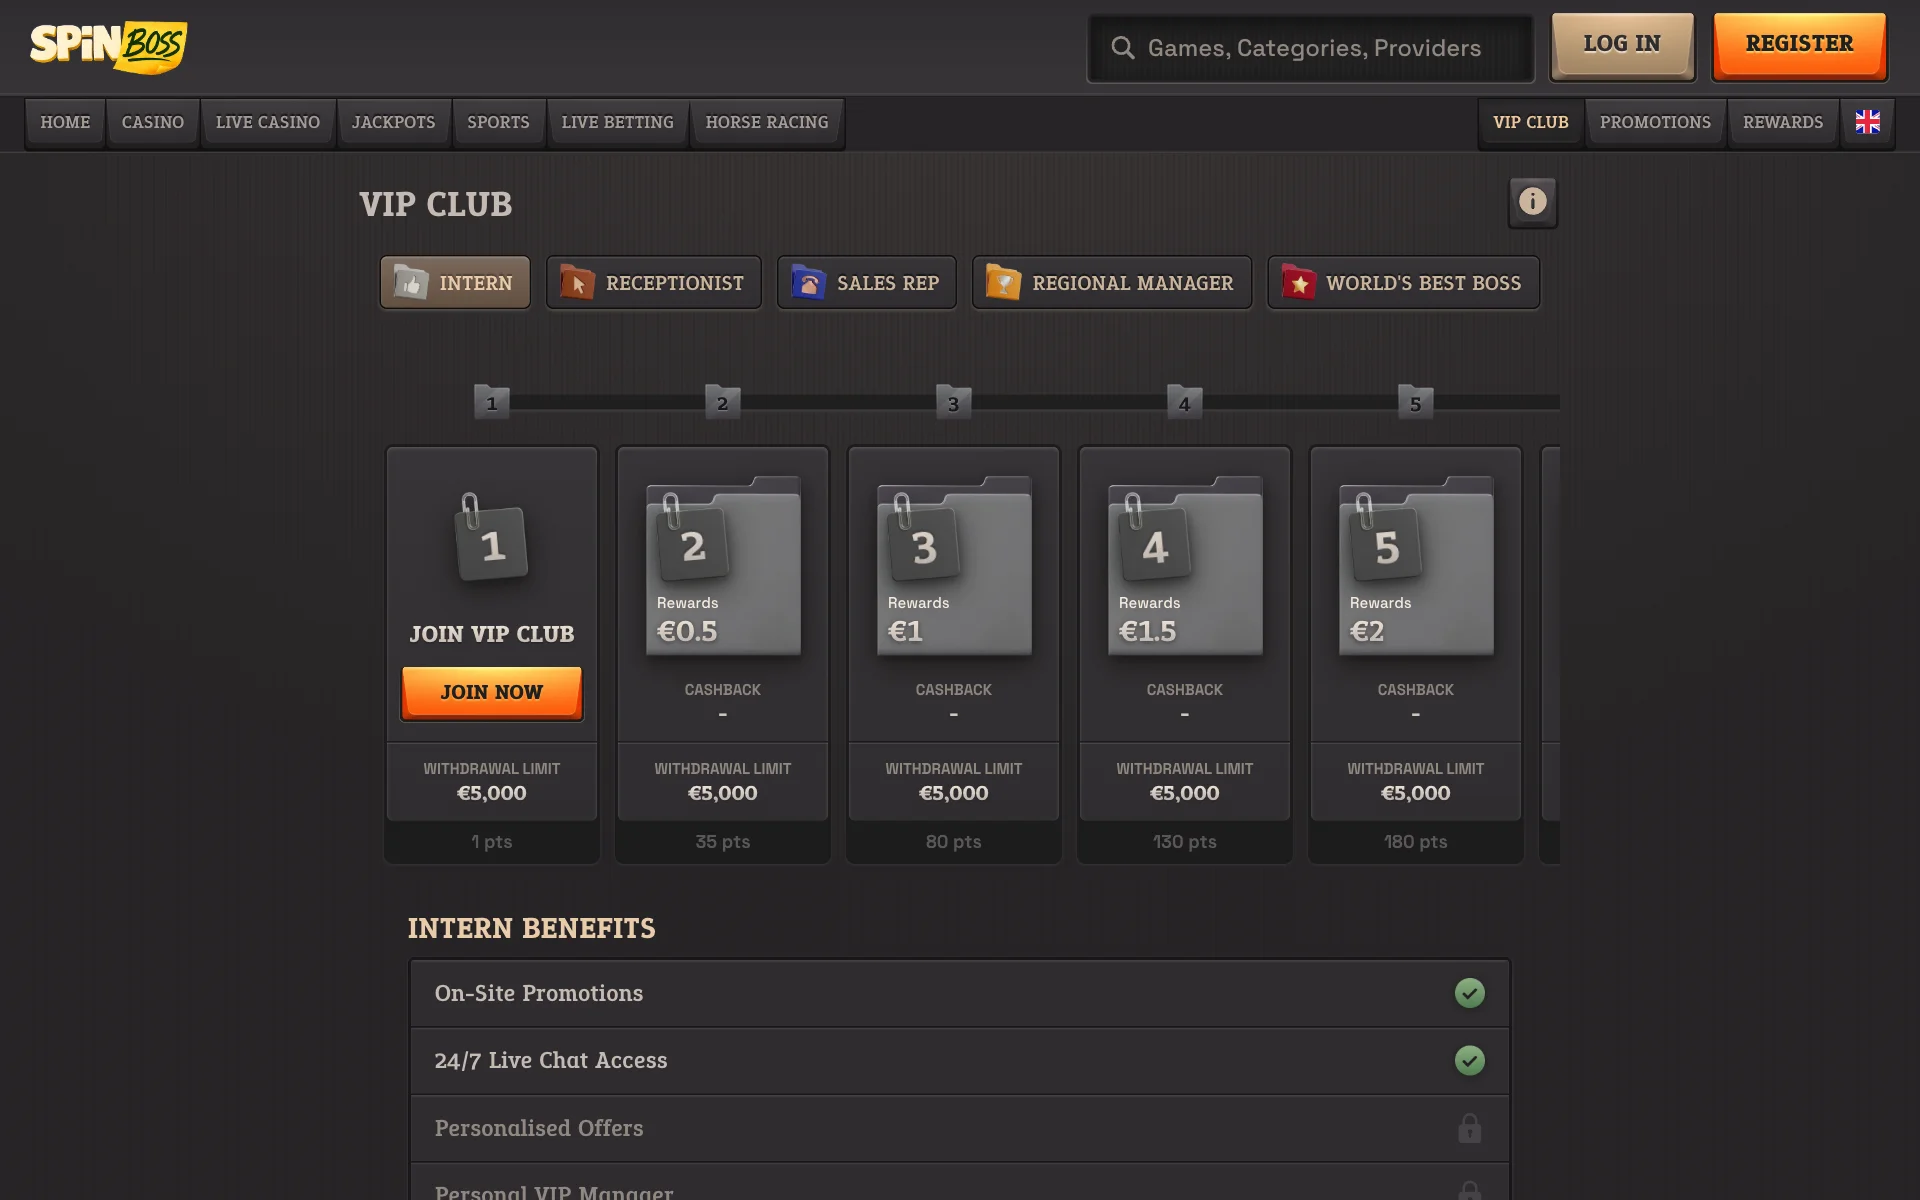Click the On-Site Promotions benefit row
The width and height of the screenshot is (1920, 1200).
(959, 993)
